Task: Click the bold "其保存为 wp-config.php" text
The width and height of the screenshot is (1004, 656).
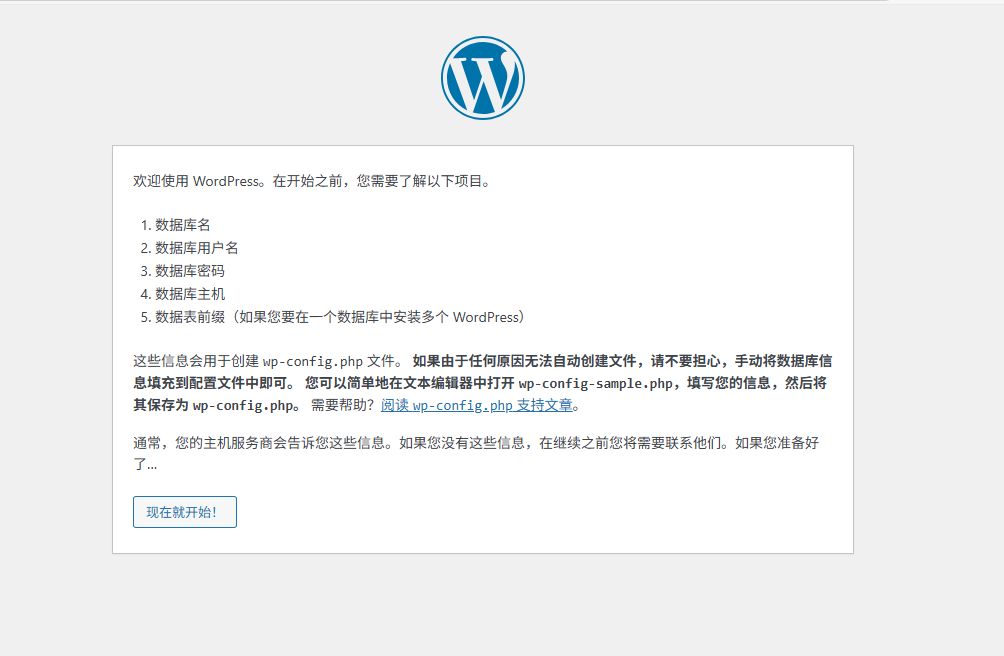Action: [x=215, y=406]
